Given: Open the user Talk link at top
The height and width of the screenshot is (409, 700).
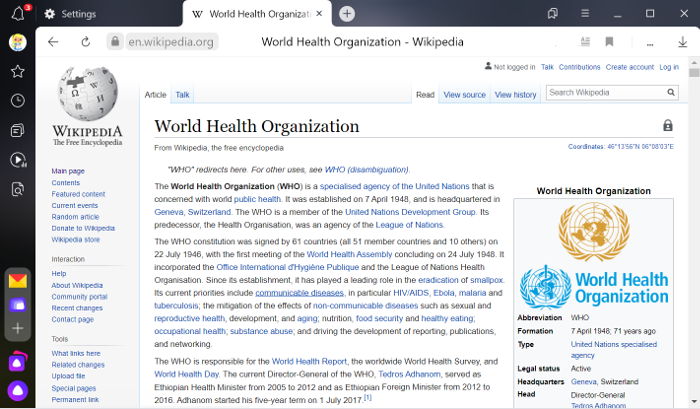Looking at the screenshot, I should pyautogui.click(x=547, y=67).
